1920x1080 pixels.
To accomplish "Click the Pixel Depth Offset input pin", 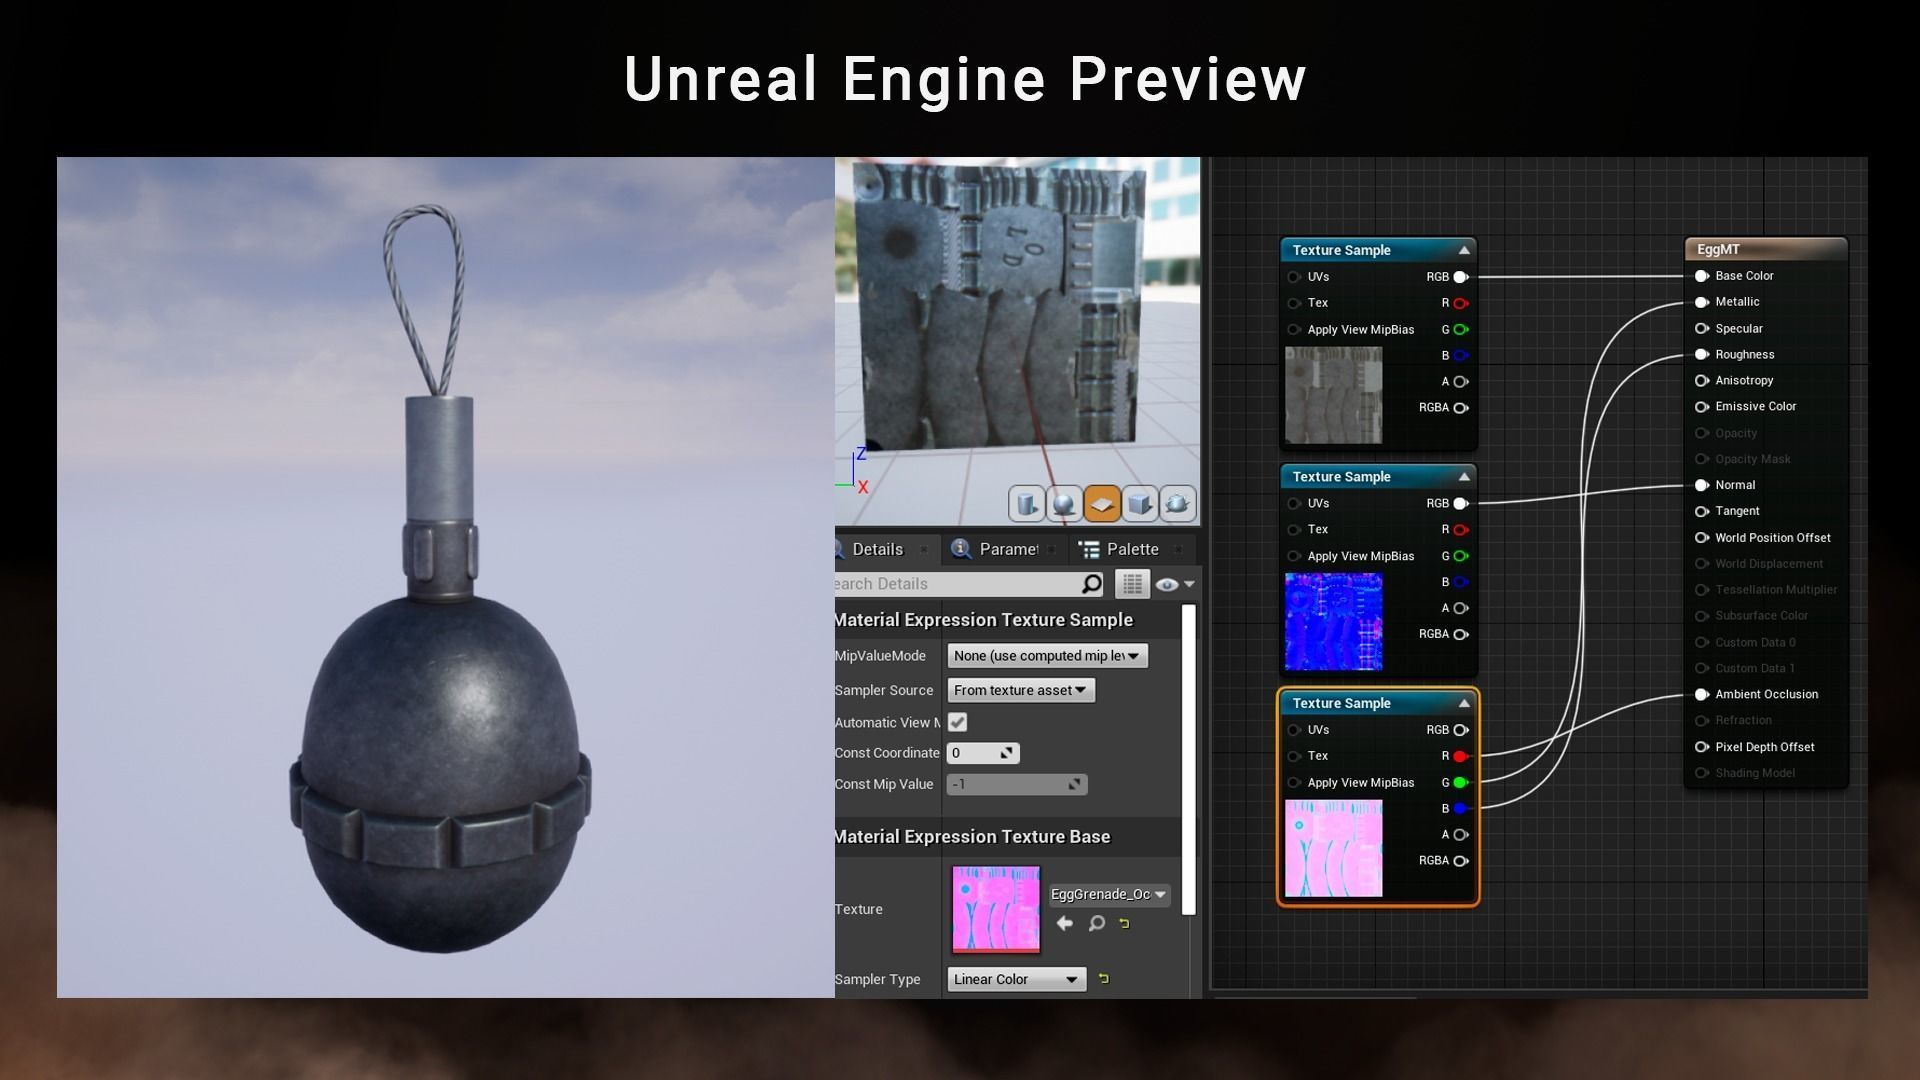I will point(1702,747).
